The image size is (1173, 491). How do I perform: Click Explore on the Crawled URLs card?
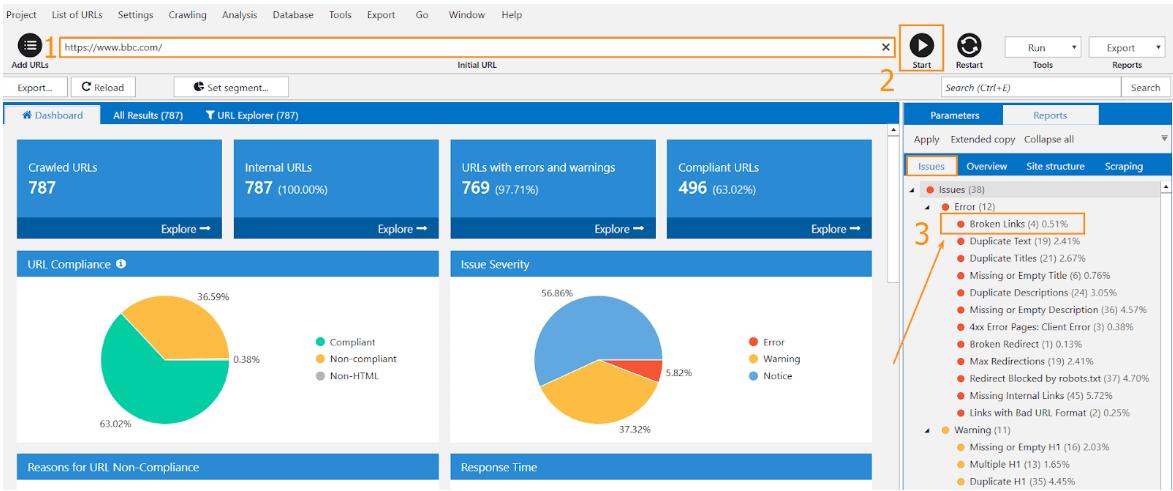(x=186, y=229)
